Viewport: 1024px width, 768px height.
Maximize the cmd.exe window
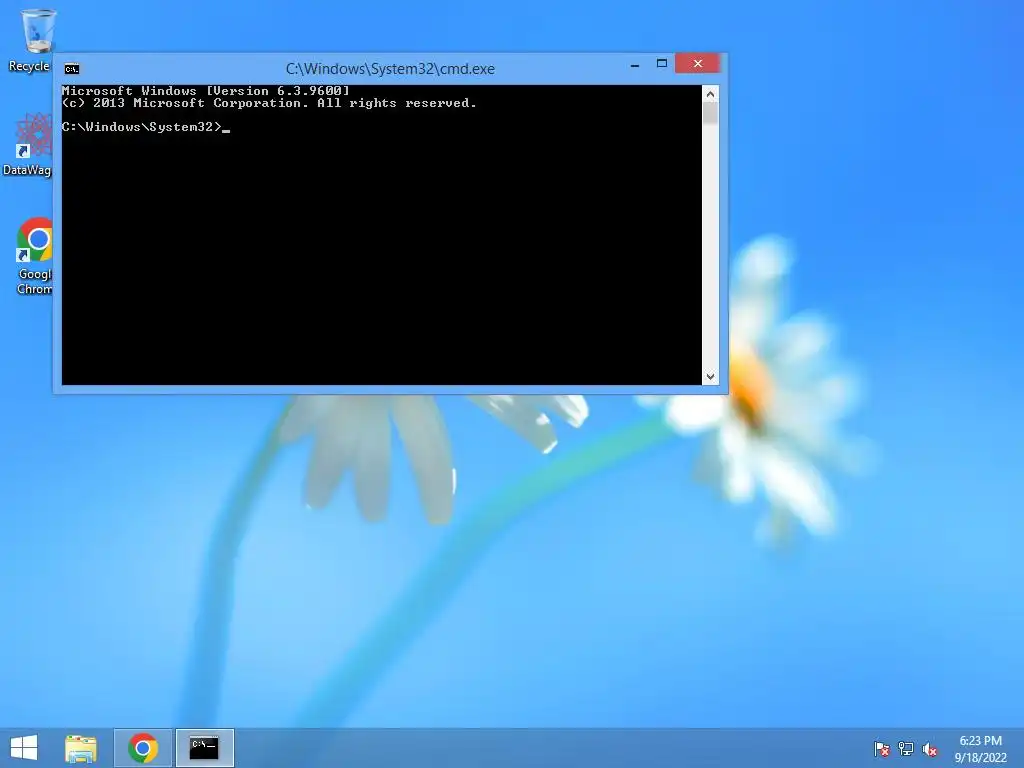(x=662, y=63)
